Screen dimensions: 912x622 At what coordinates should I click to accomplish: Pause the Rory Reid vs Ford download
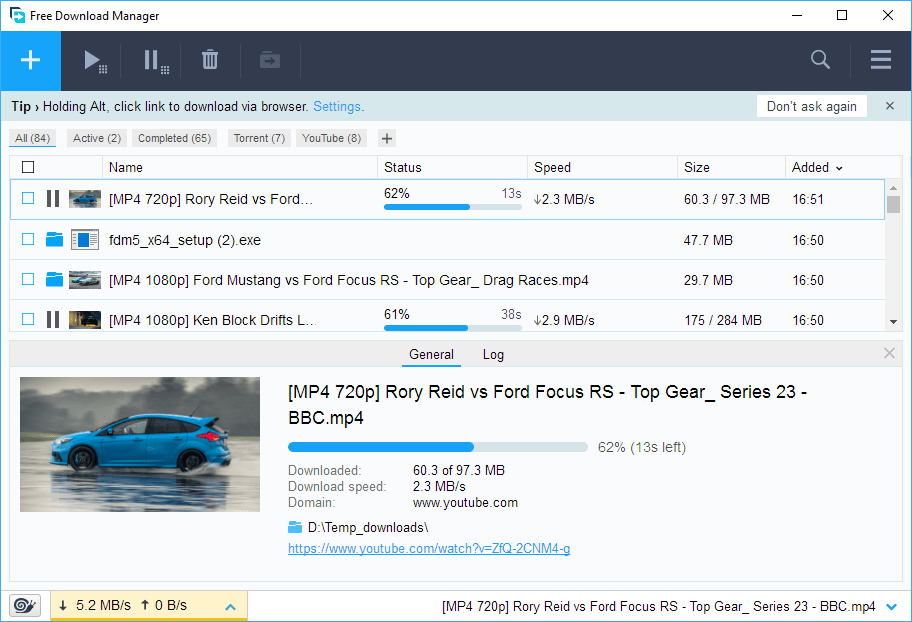tap(53, 199)
